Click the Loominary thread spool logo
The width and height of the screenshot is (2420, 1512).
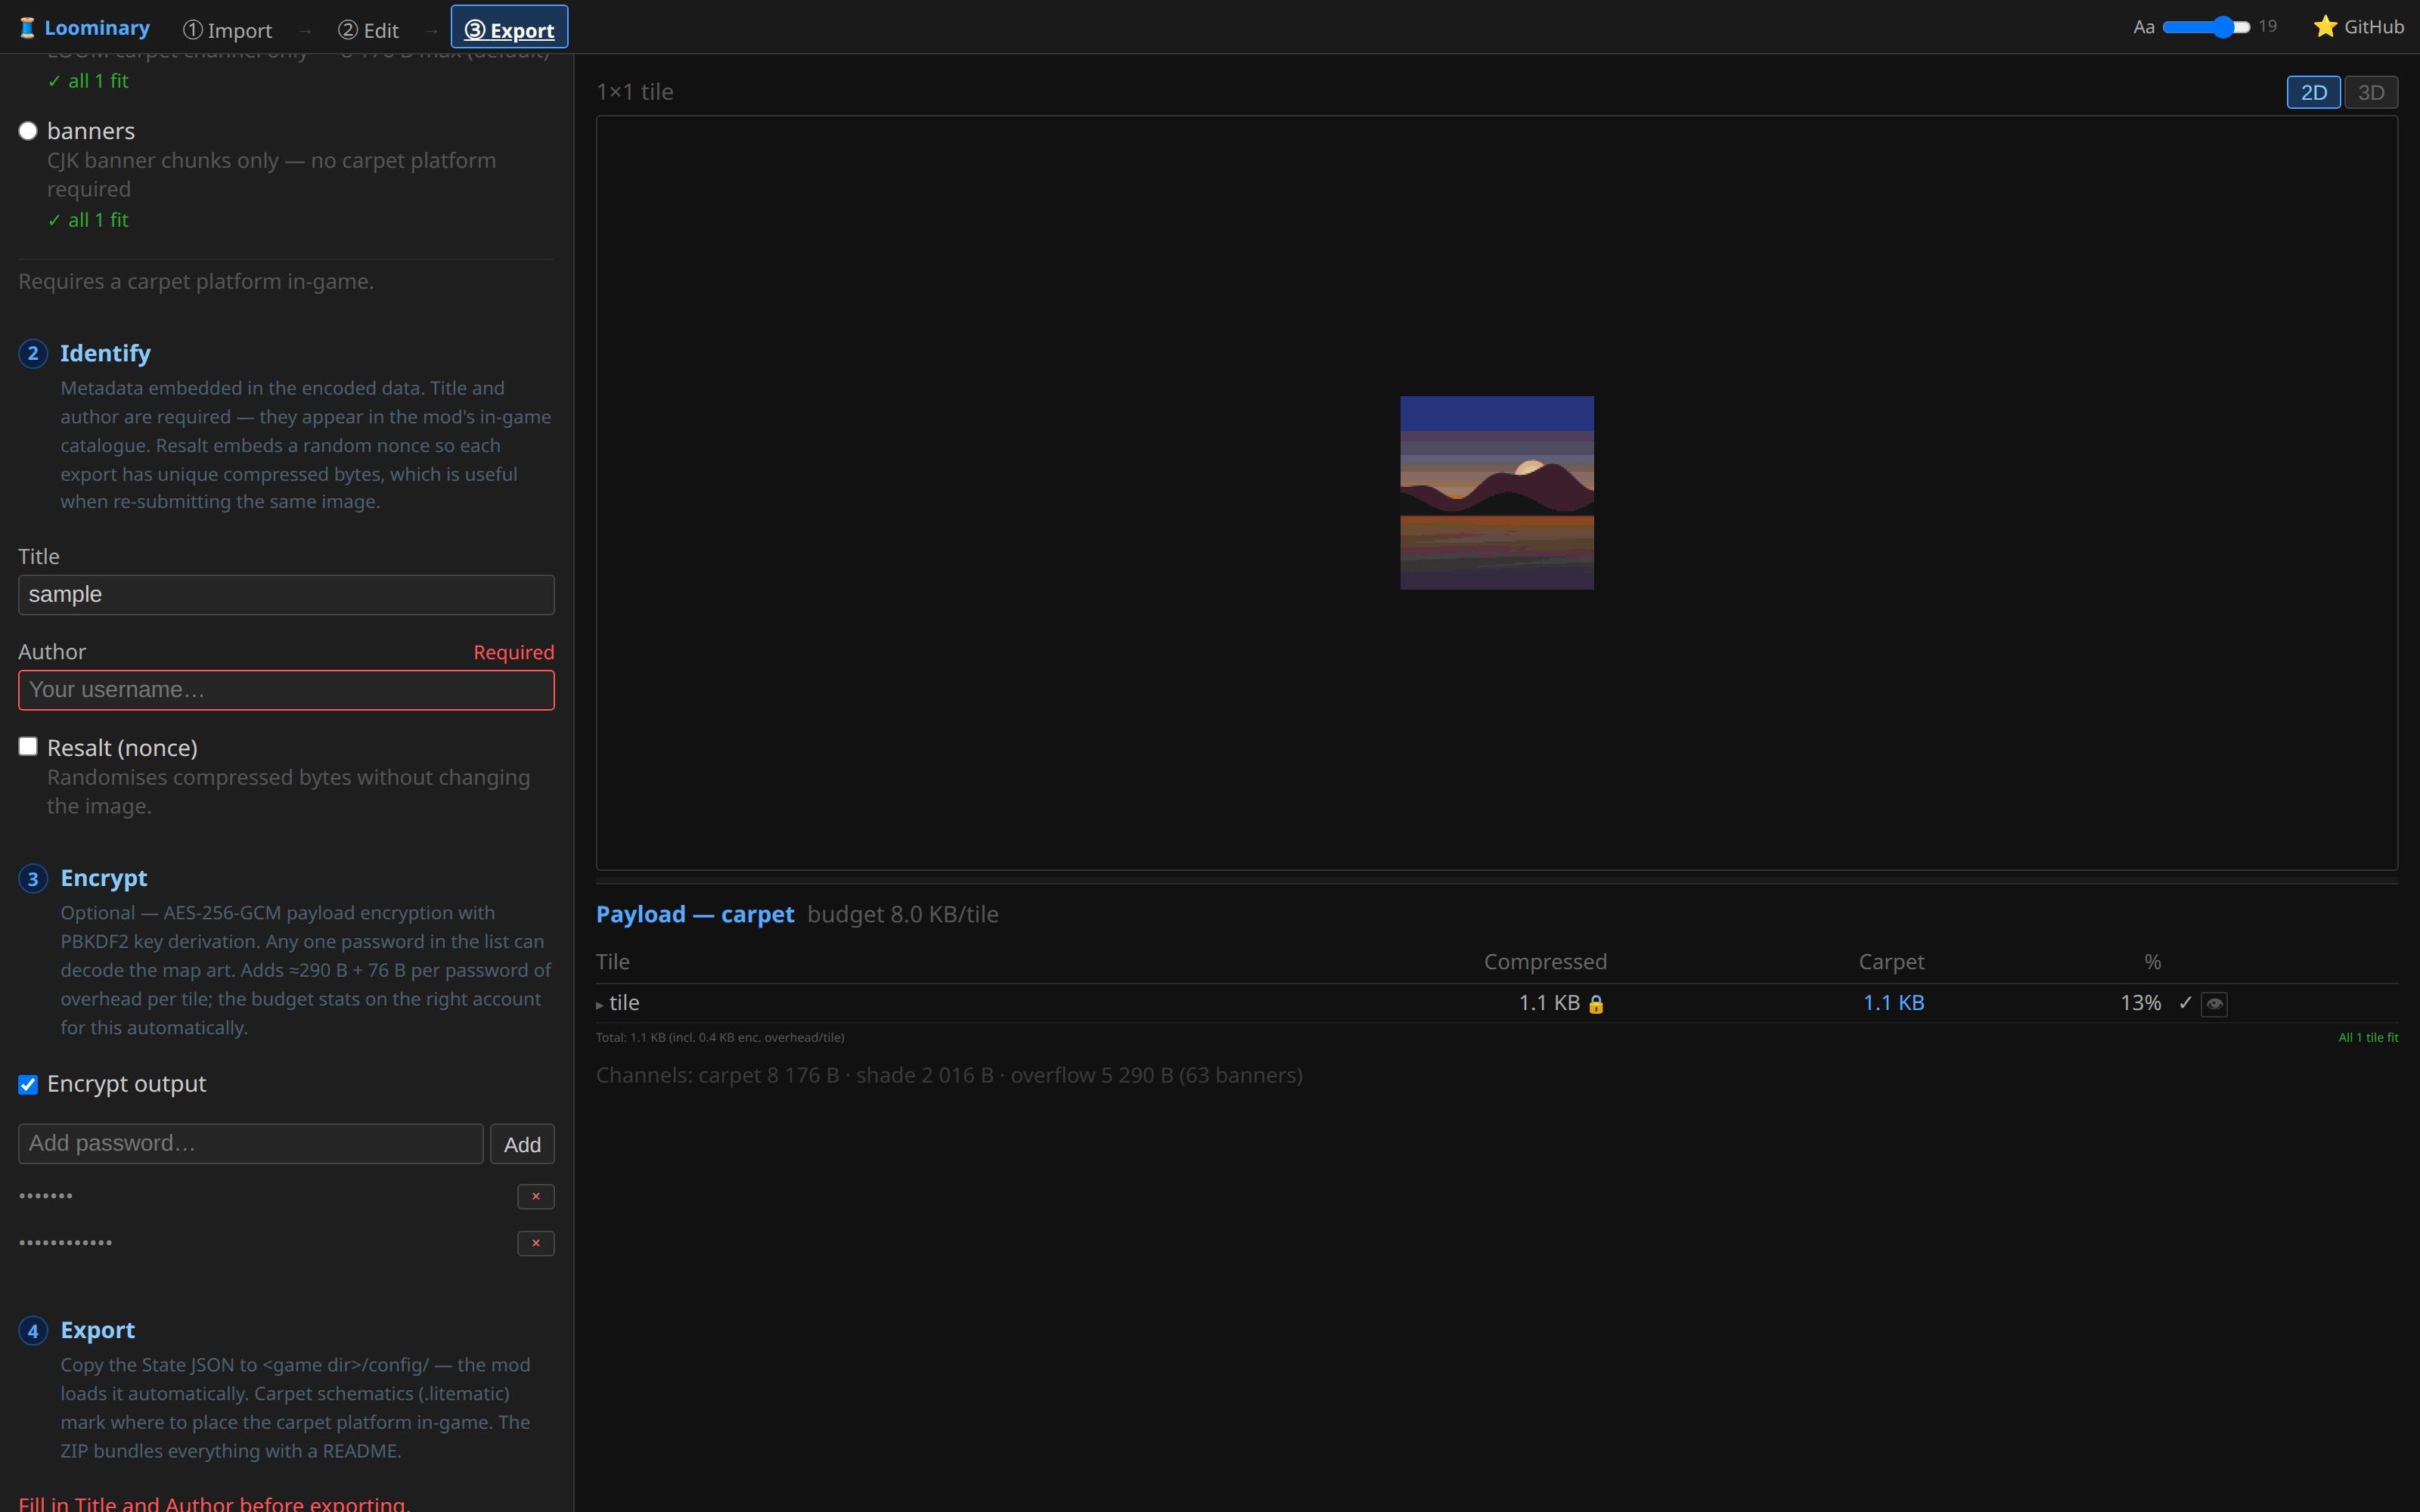pos(27,28)
